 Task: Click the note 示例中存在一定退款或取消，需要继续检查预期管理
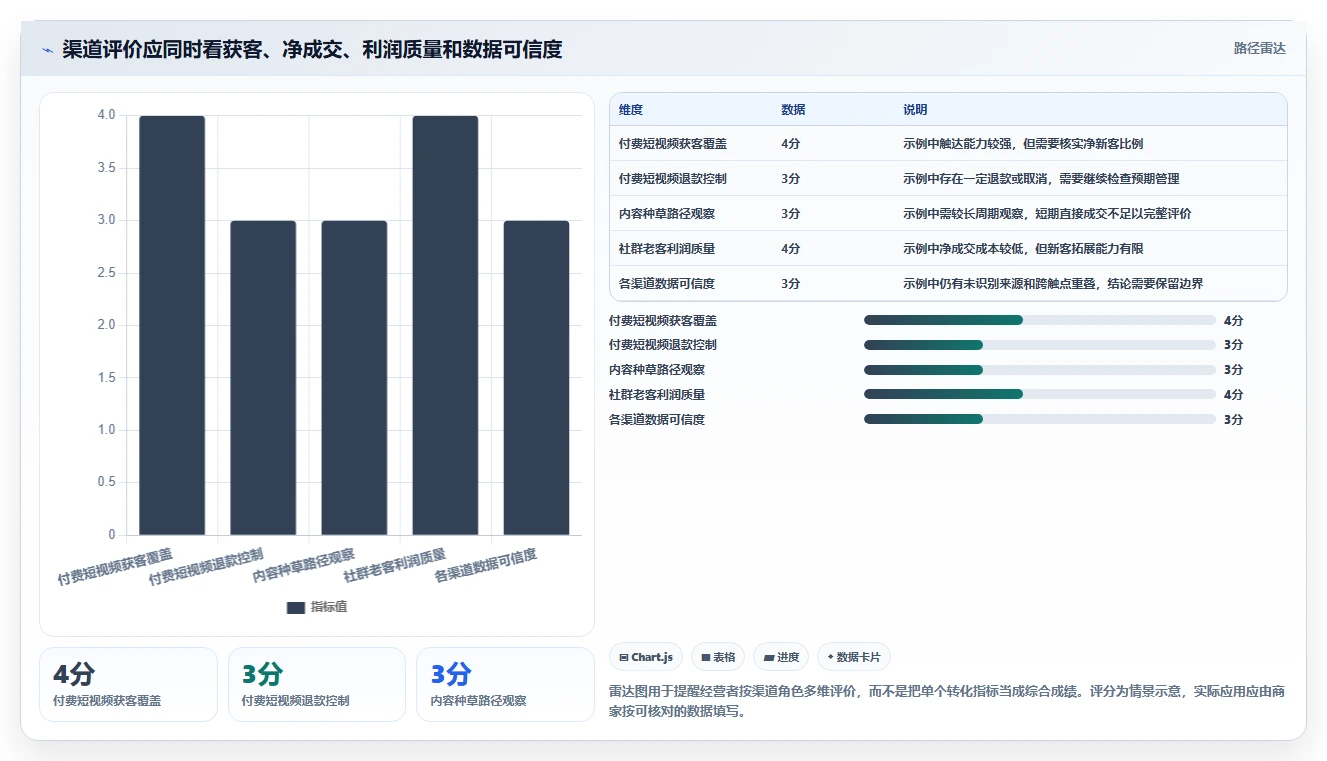click(1041, 179)
